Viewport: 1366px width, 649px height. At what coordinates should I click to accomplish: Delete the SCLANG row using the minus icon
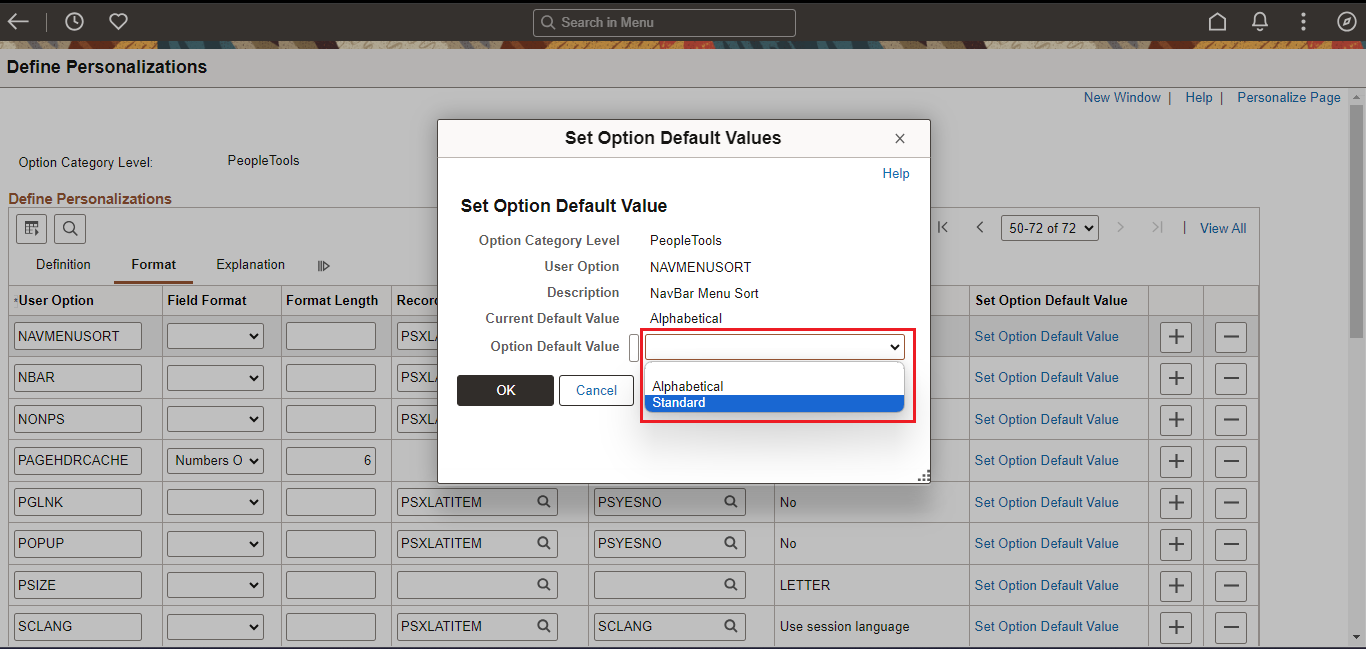click(x=1230, y=627)
